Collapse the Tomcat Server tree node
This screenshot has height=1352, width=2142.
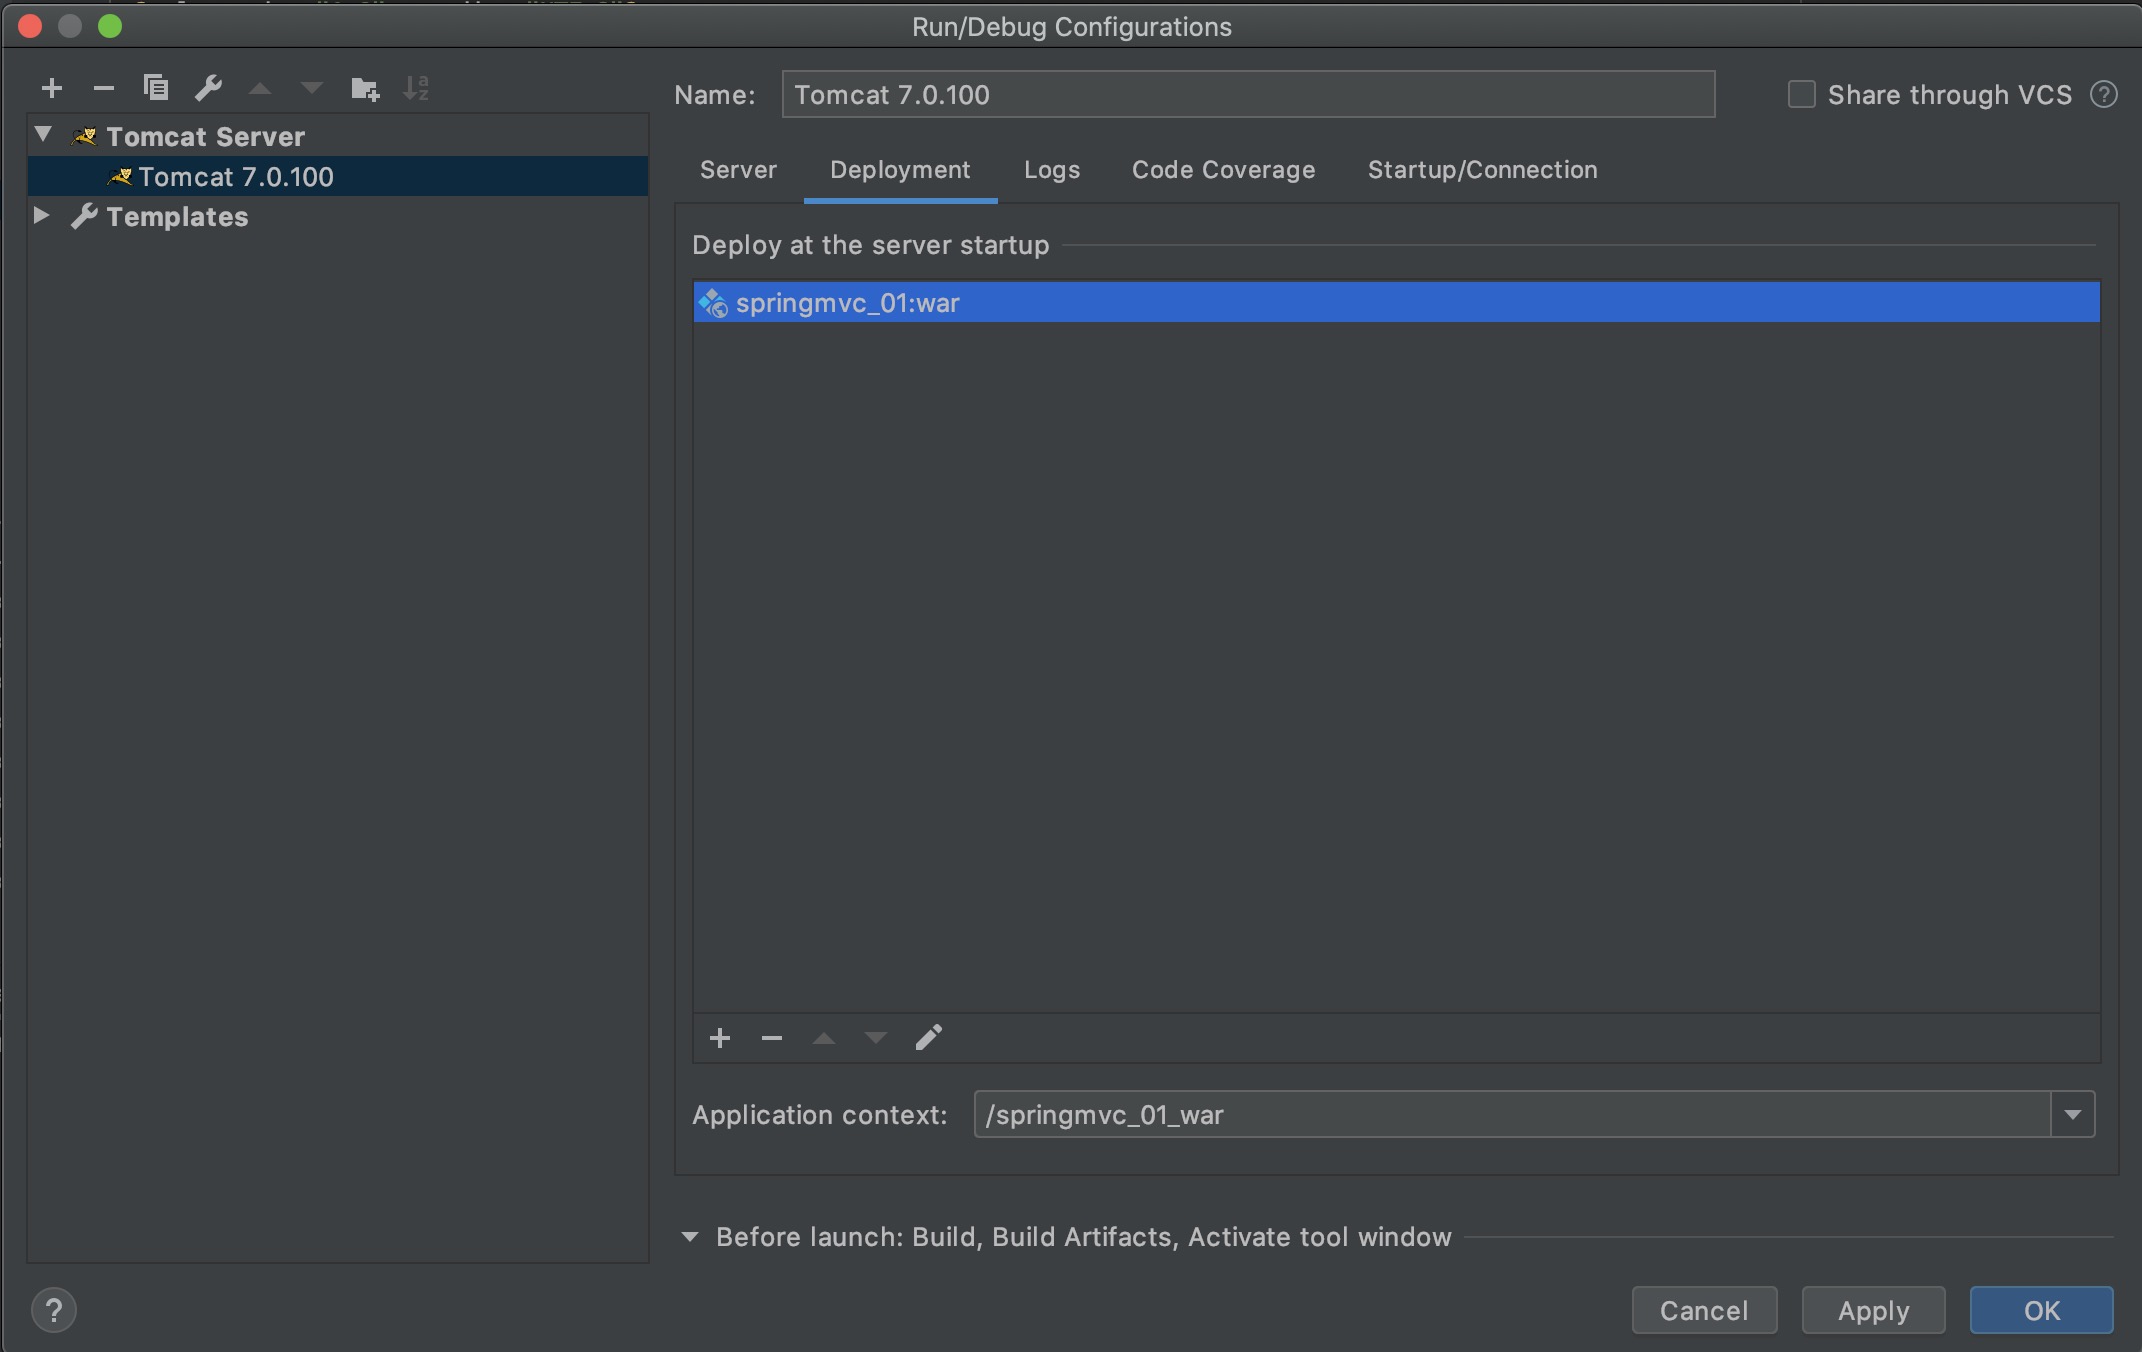[x=43, y=135]
